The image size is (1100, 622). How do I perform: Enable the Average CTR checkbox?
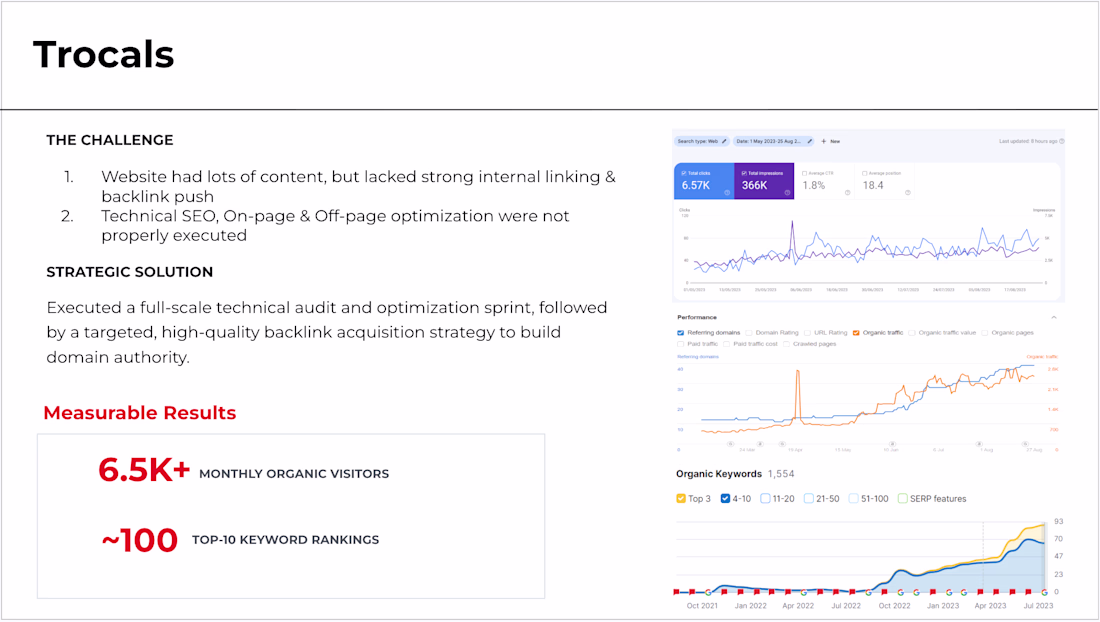click(x=805, y=173)
